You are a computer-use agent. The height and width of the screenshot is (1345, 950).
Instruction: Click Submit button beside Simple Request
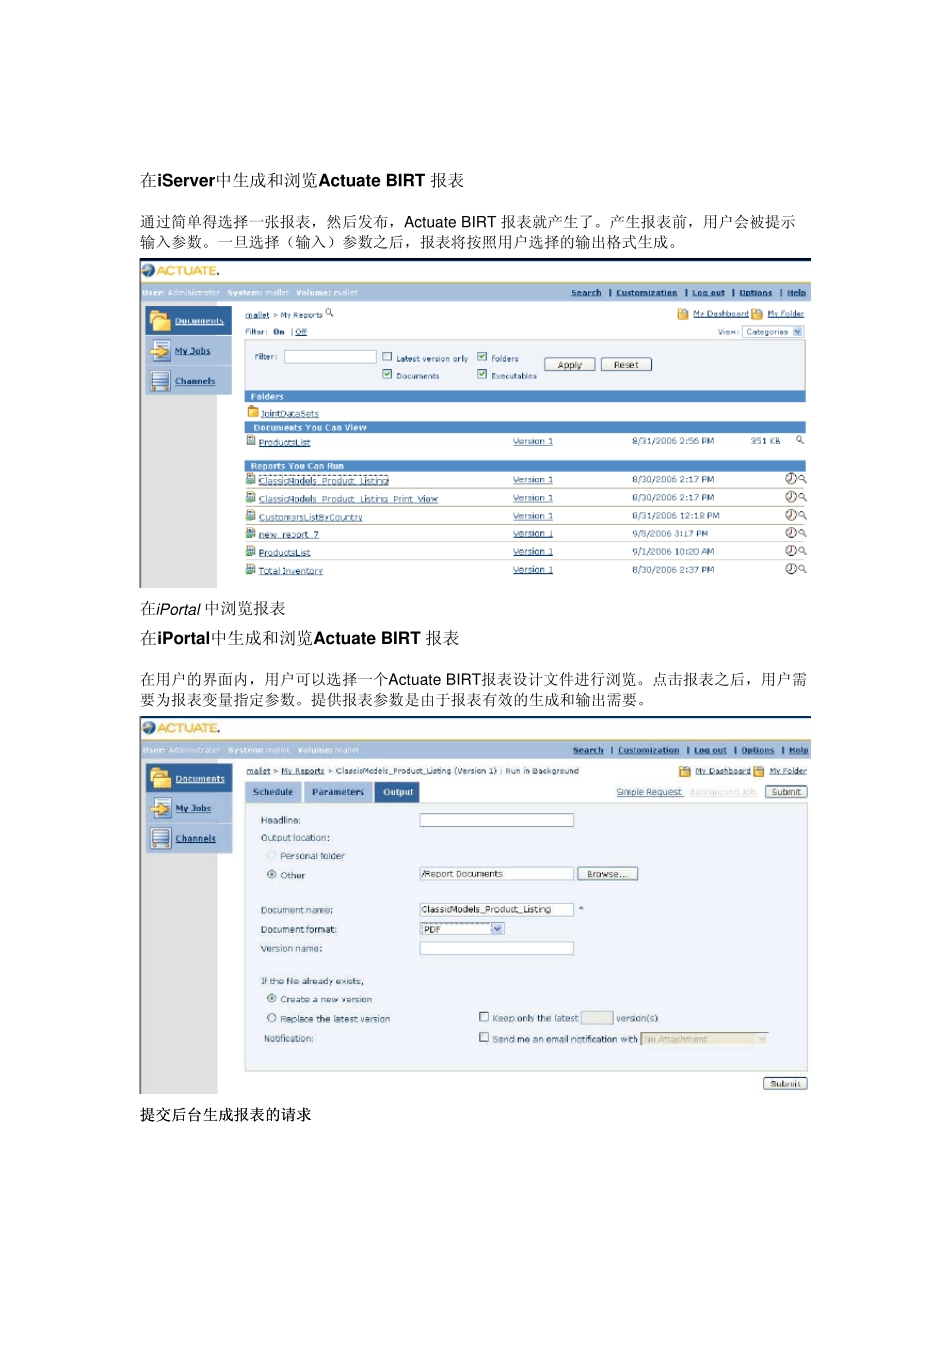tap(786, 792)
